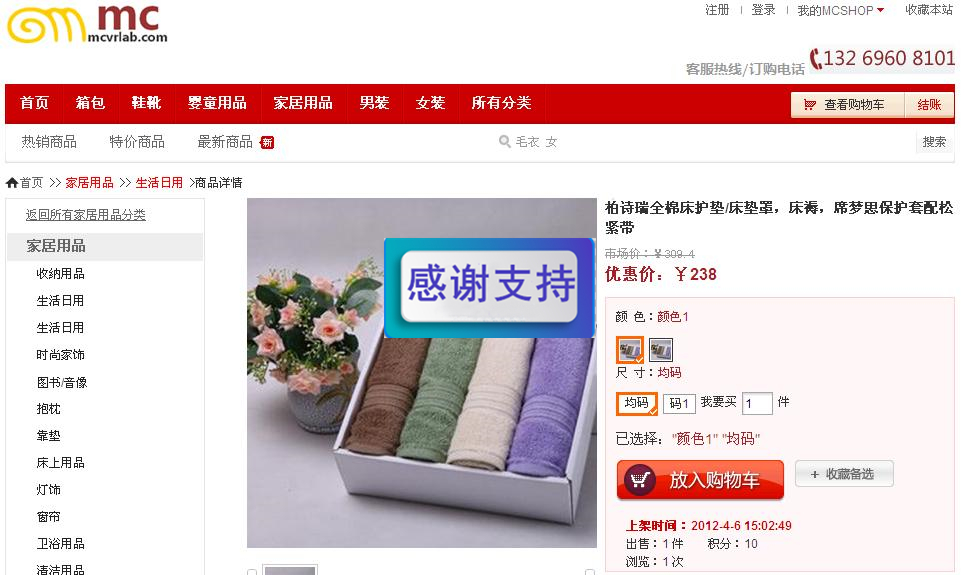Open the 床上用品 sidebar link

coord(61,463)
